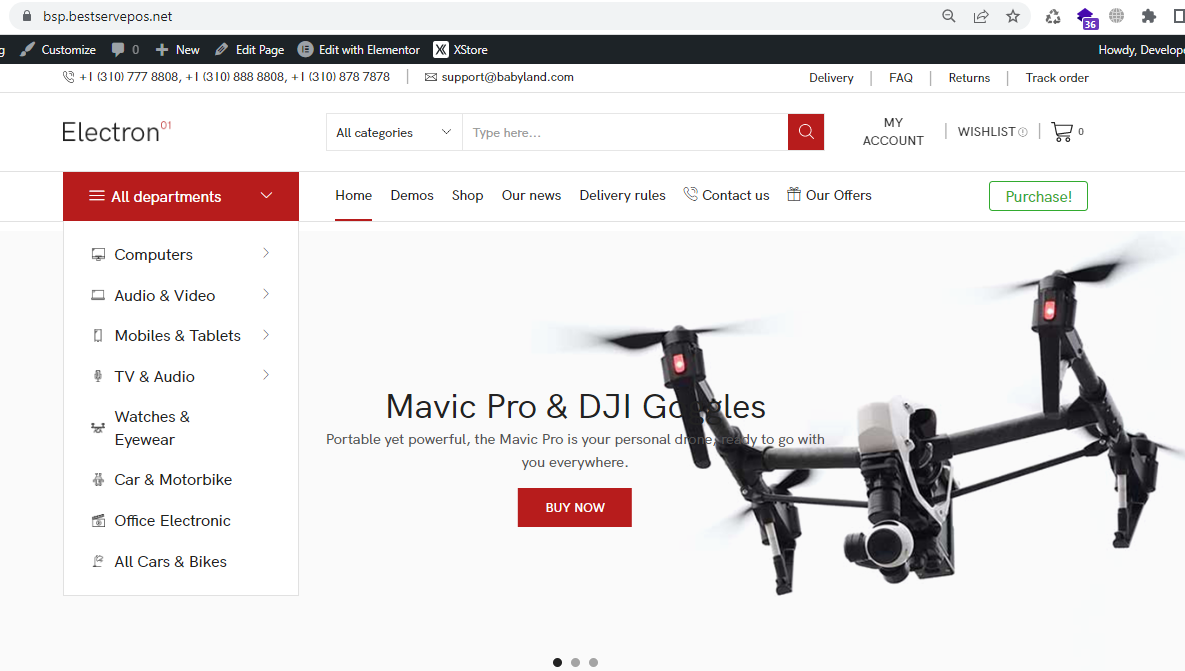Open the Extensions puzzle icon
Viewport: 1185px width, 671px height.
click(x=1149, y=16)
